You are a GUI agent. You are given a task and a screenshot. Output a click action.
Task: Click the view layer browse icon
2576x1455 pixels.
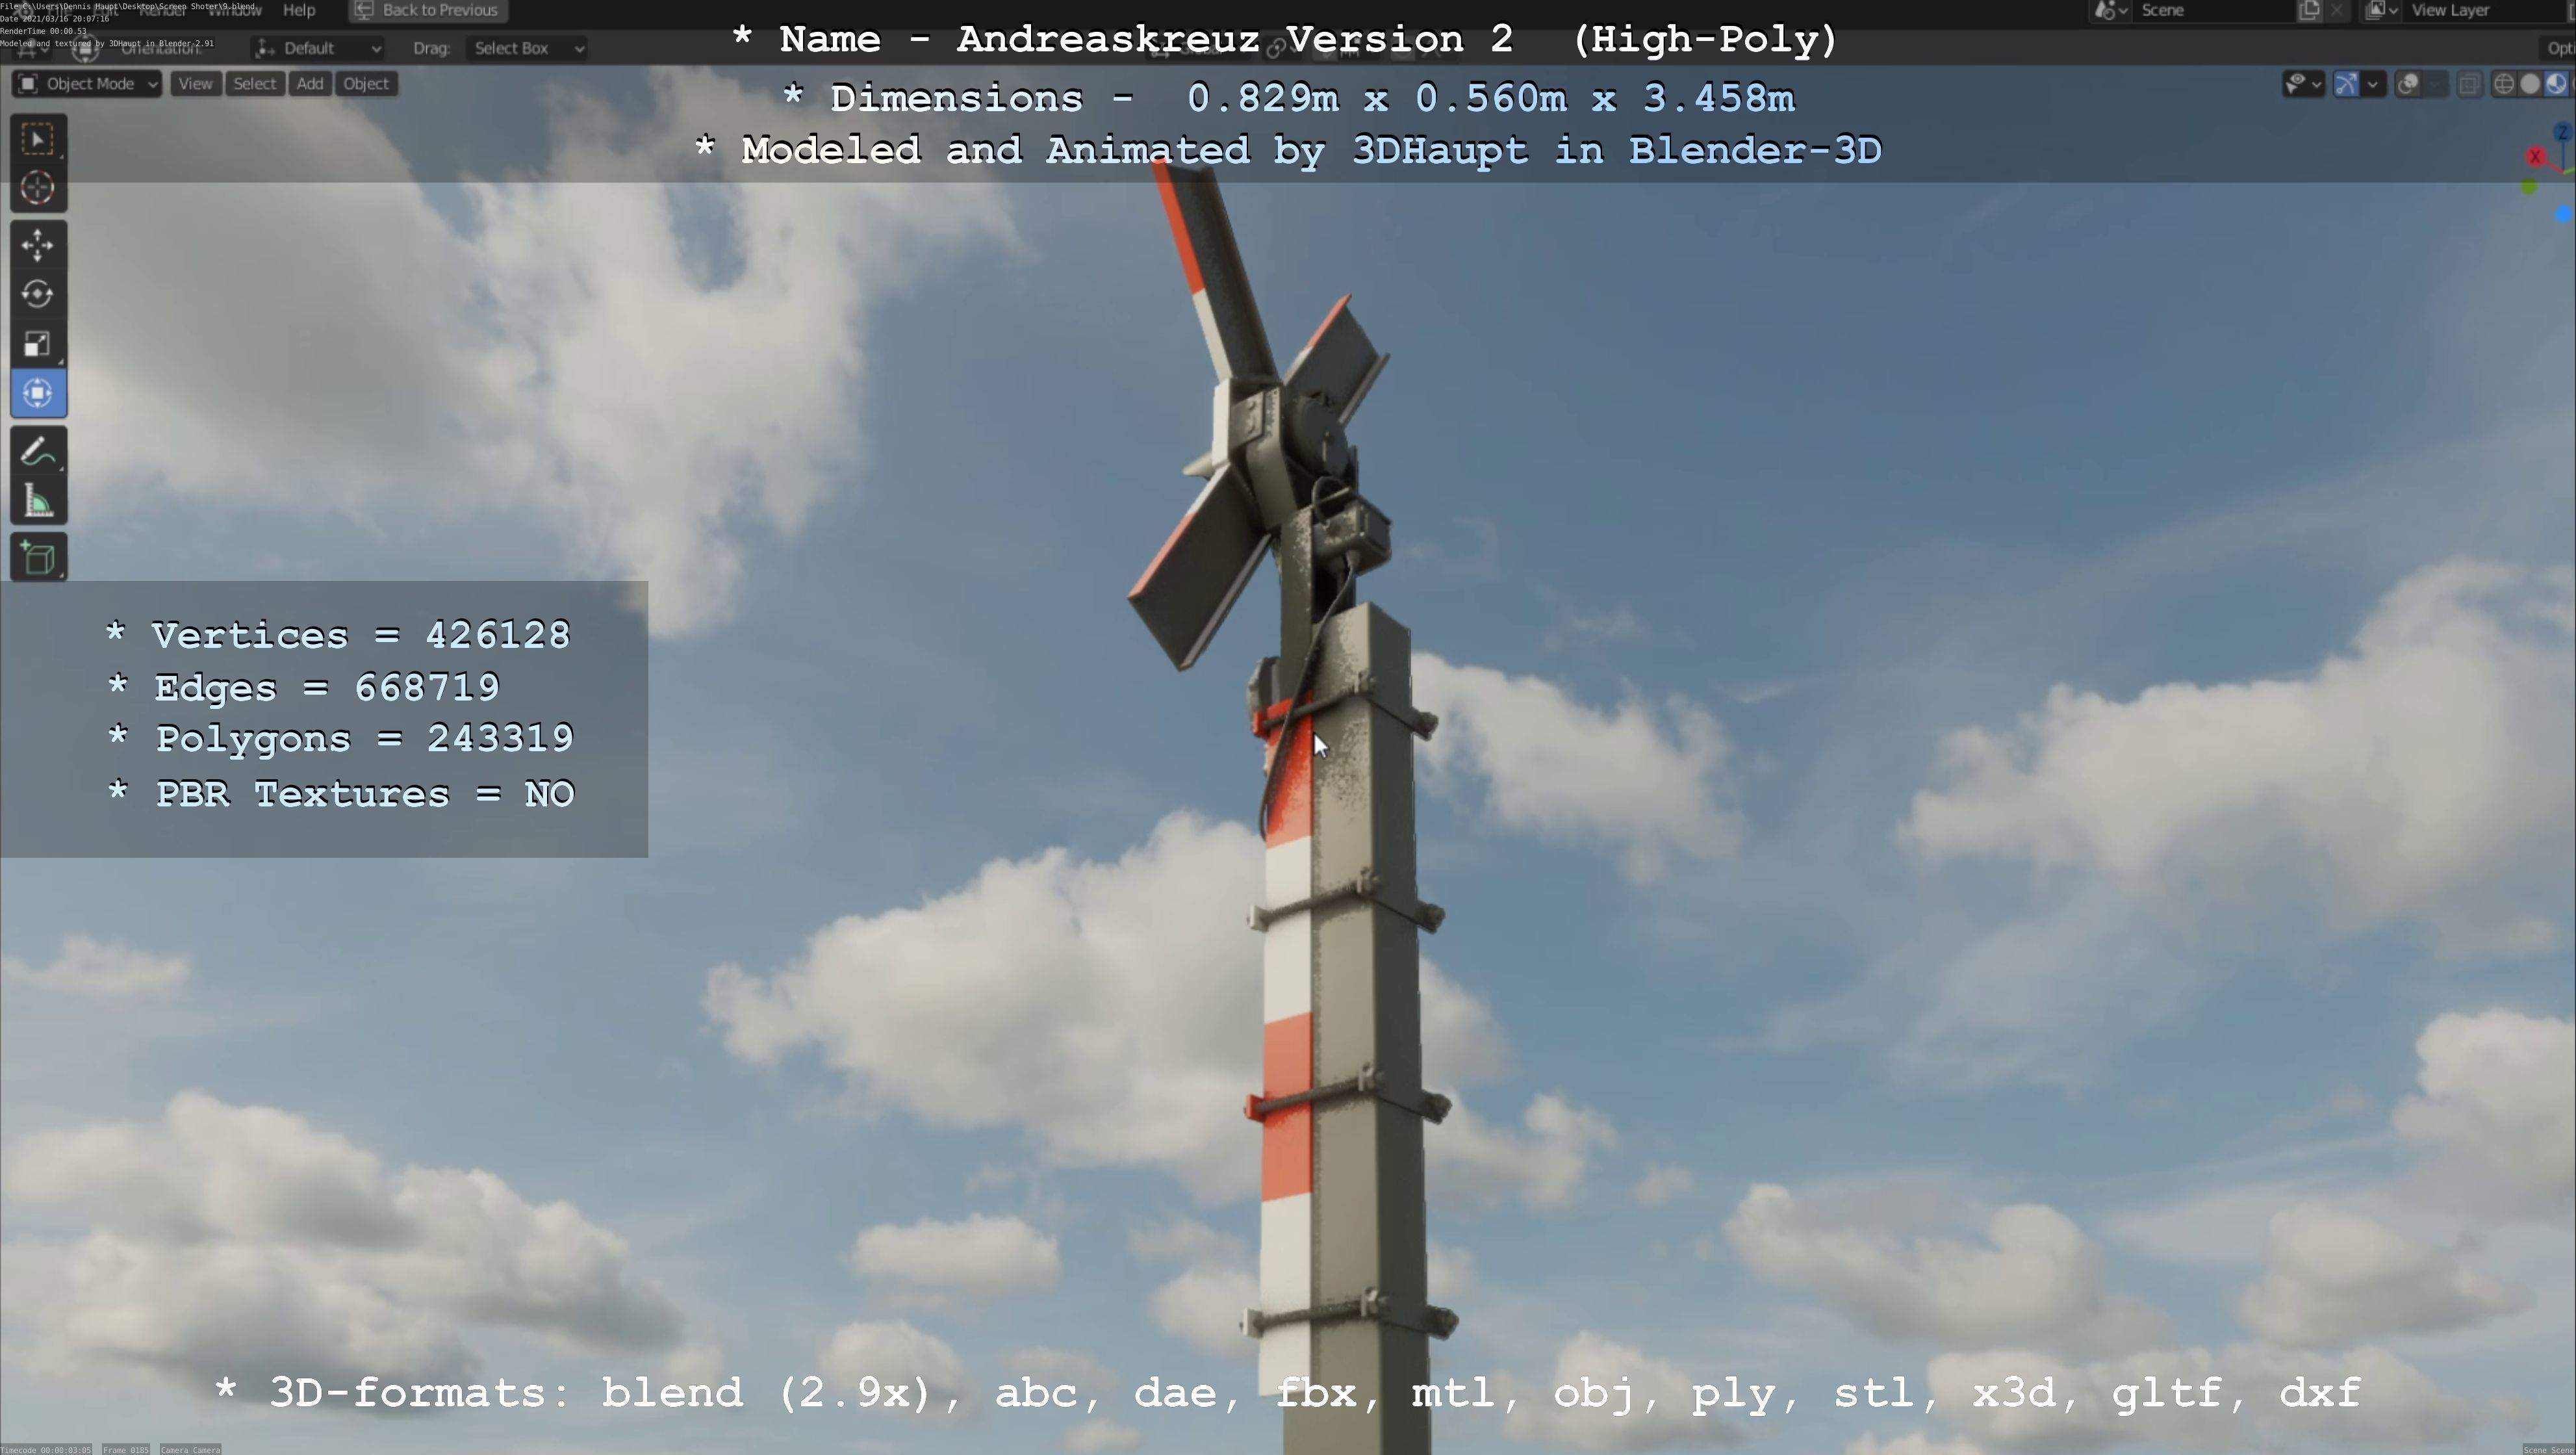2382,10
